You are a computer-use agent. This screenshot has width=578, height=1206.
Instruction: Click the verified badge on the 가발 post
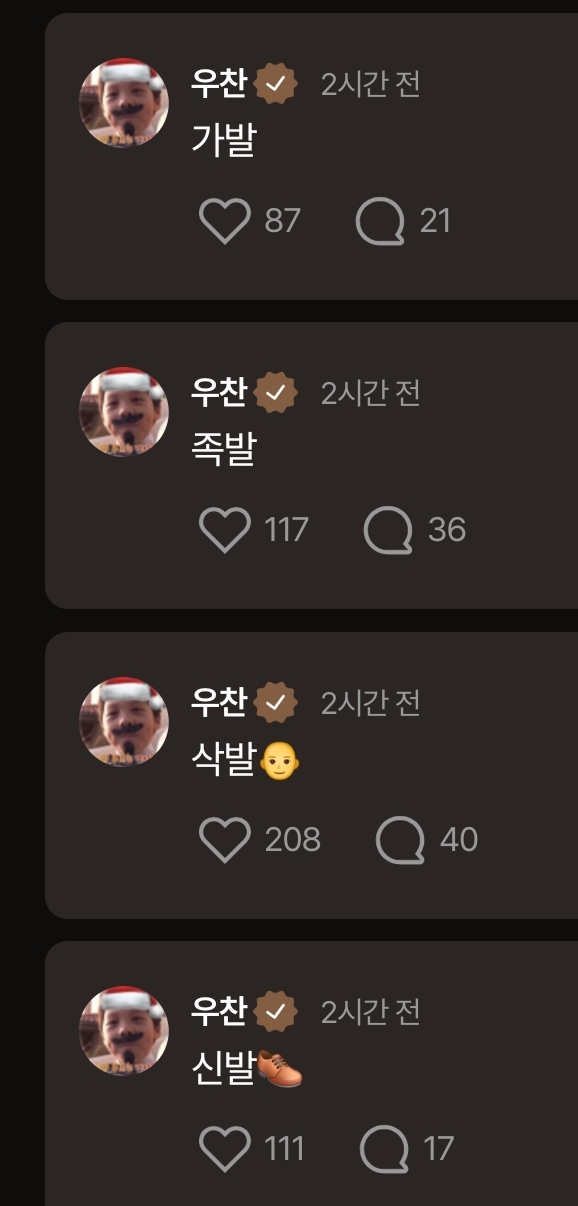(276, 84)
